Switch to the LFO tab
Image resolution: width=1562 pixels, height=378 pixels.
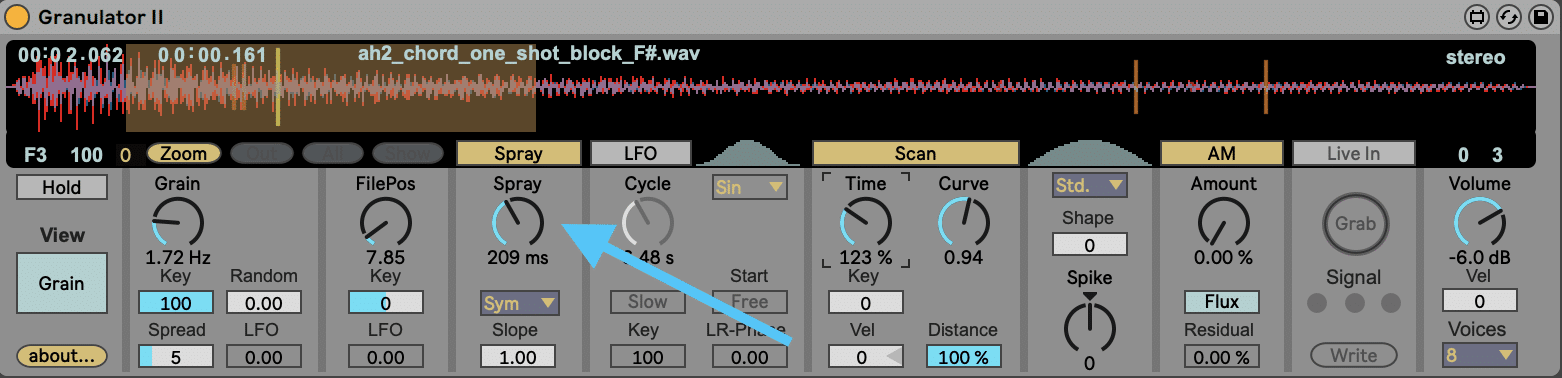[641, 153]
